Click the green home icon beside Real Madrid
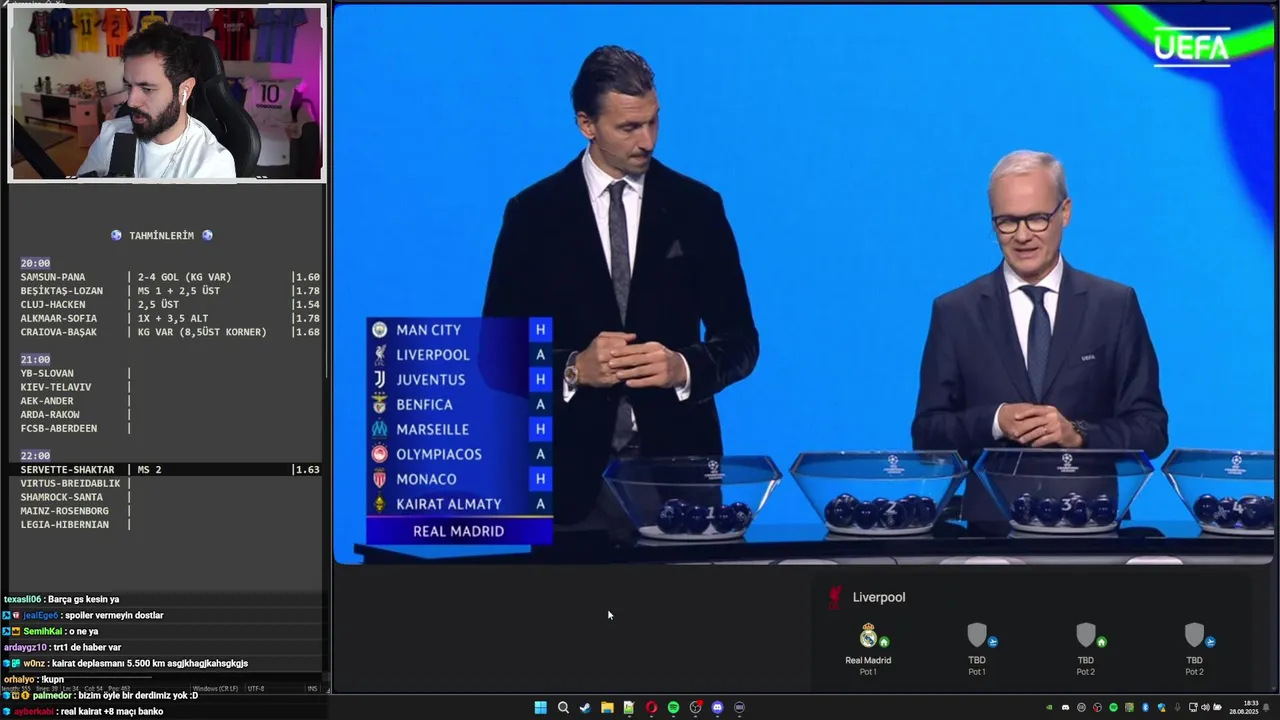The height and width of the screenshot is (720, 1280). [884, 641]
